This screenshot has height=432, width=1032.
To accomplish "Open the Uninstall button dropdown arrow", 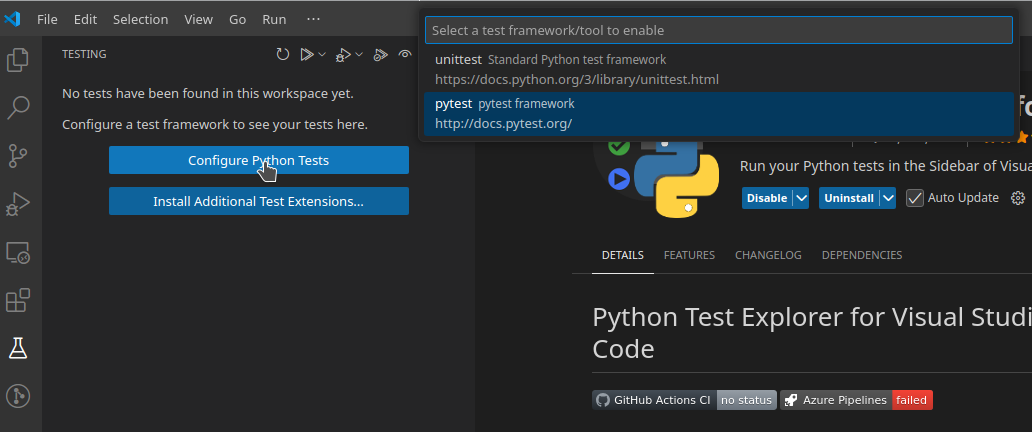I will click(x=888, y=198).
